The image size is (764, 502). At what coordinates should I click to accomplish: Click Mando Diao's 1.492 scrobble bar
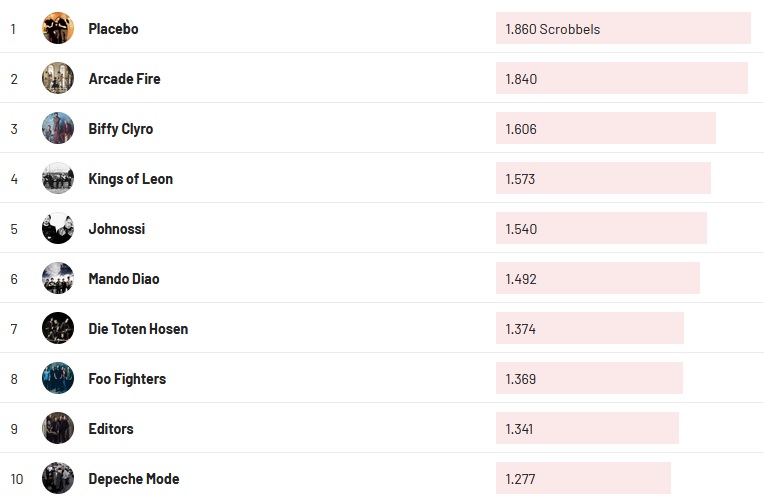(x=597, y=279)
